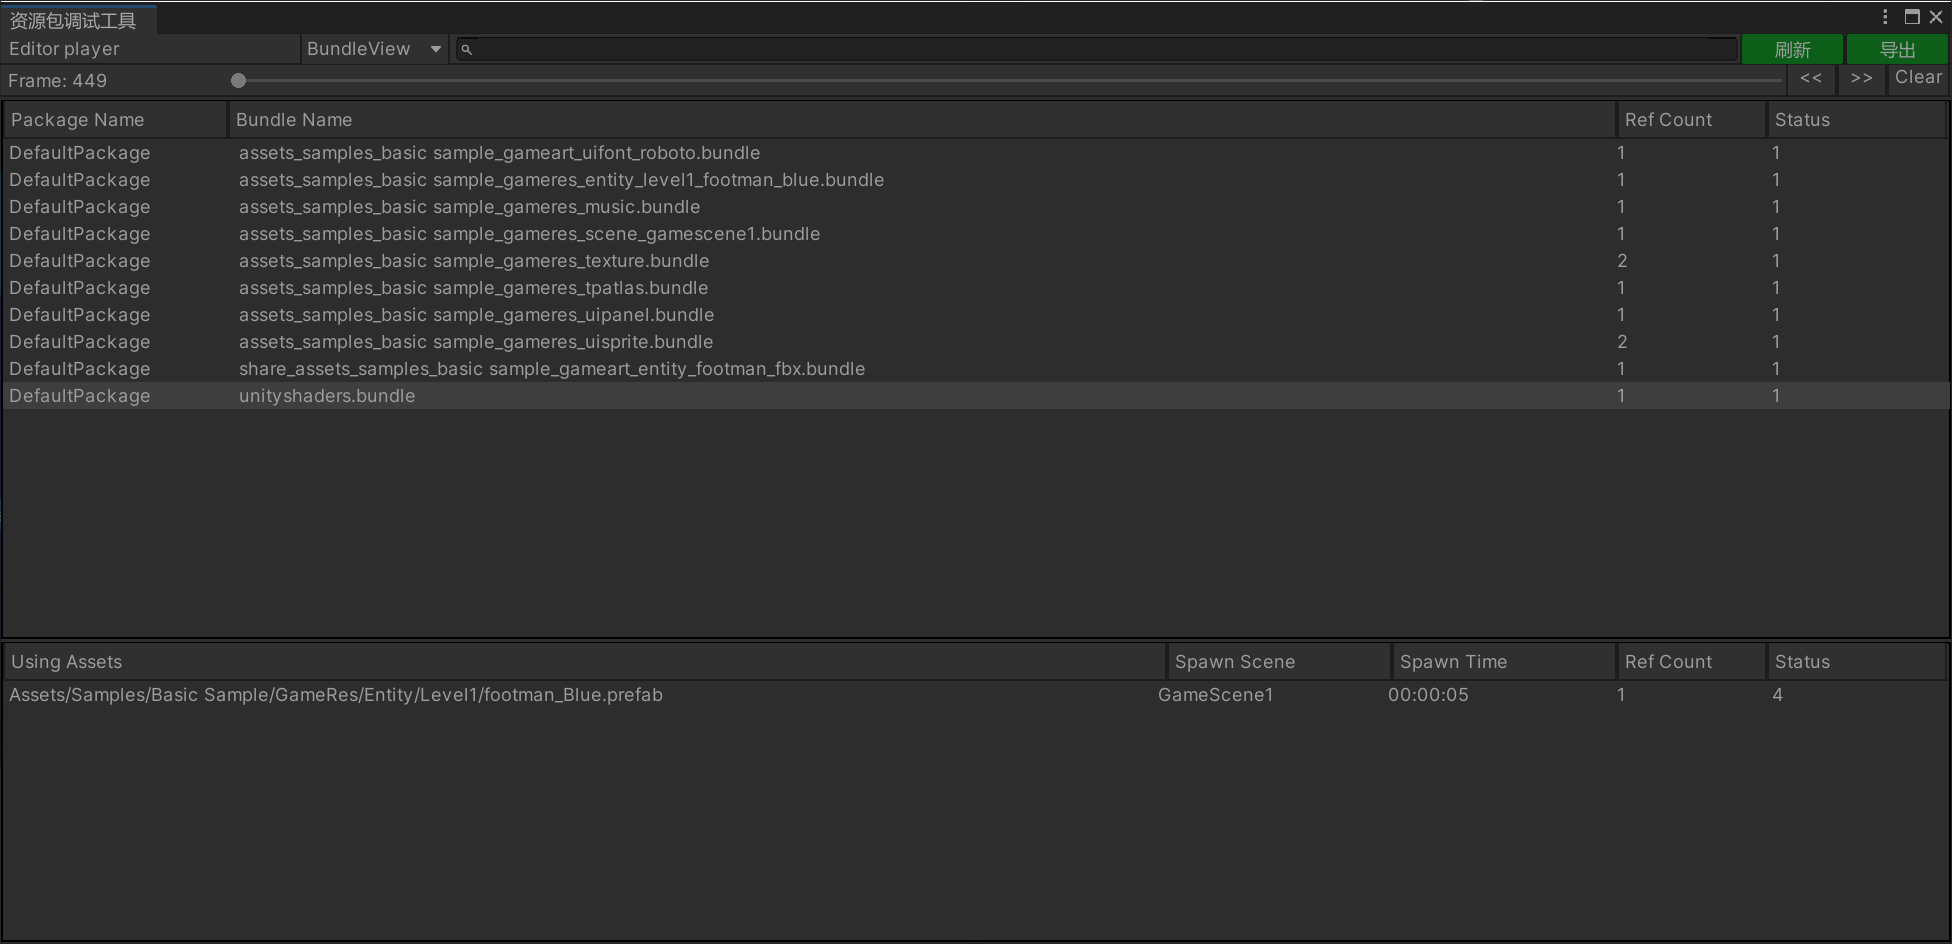The image size is (1952, 944).
Task: Click the search magnifier icon
Action: (466, 49)
